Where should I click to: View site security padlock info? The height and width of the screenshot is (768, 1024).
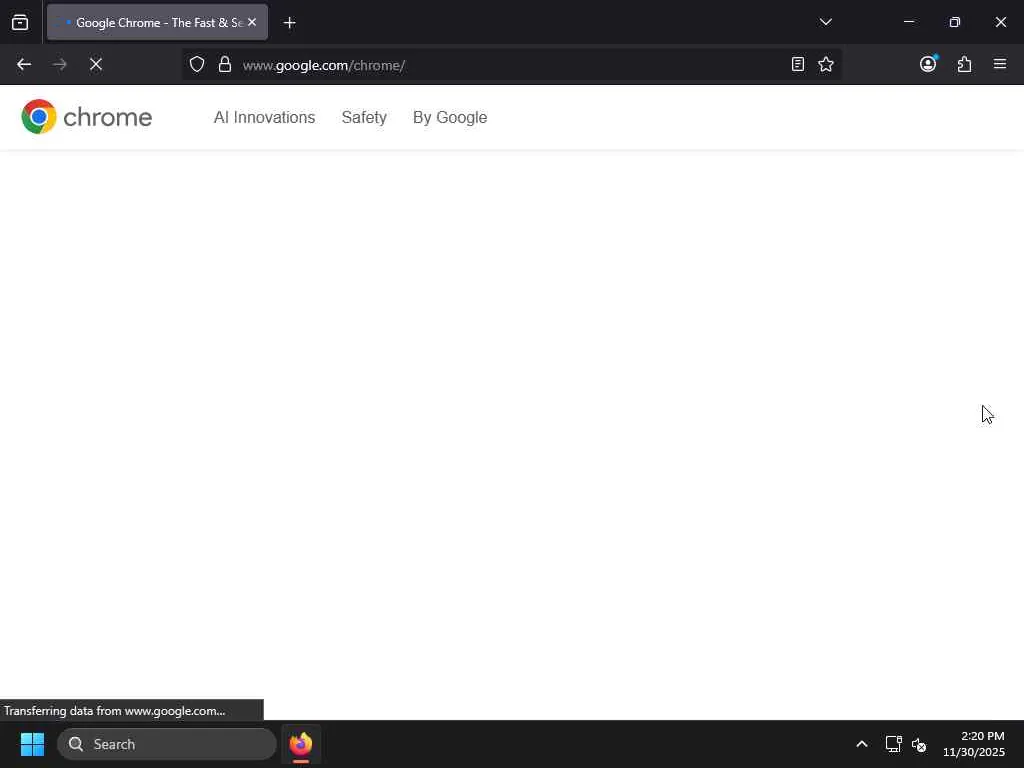[x=225, y=65]
